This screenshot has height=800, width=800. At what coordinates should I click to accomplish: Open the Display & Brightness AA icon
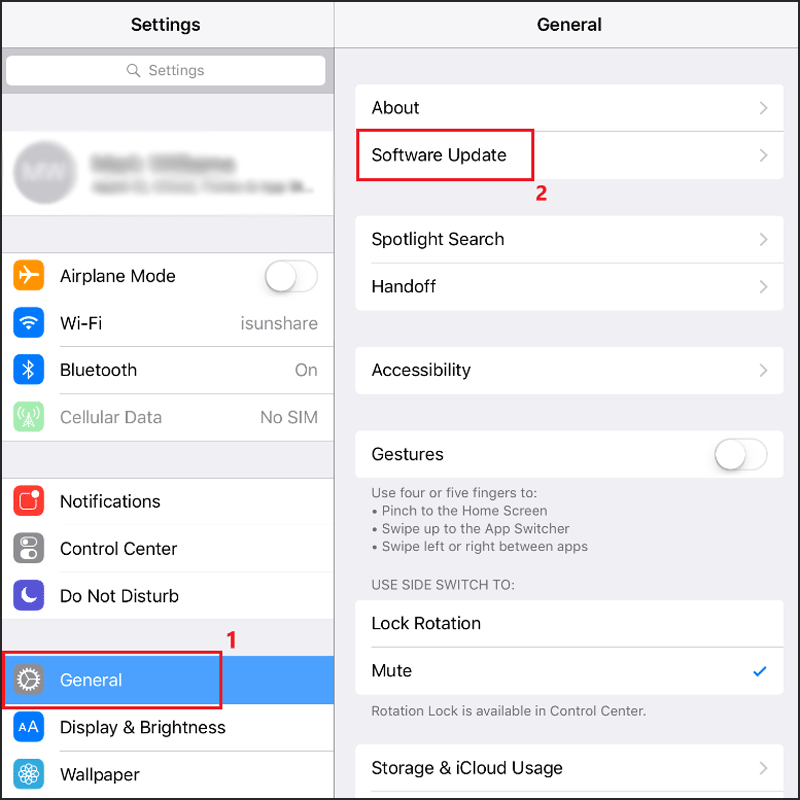point(29,727)
